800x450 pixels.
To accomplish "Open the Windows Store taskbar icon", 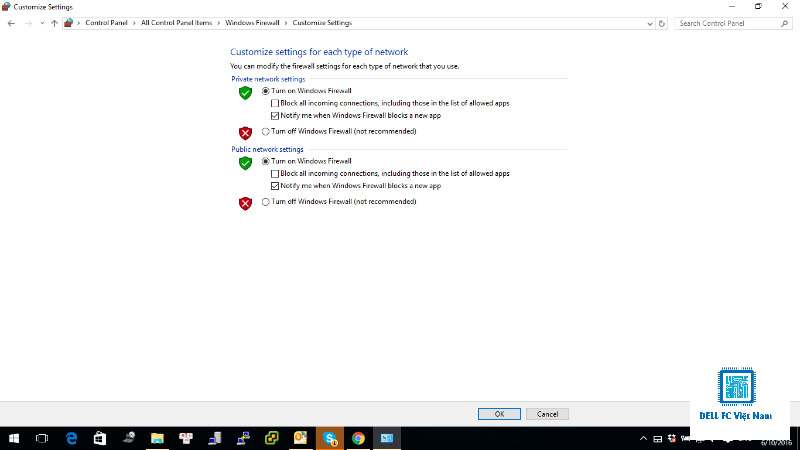I will coord(100,438).
